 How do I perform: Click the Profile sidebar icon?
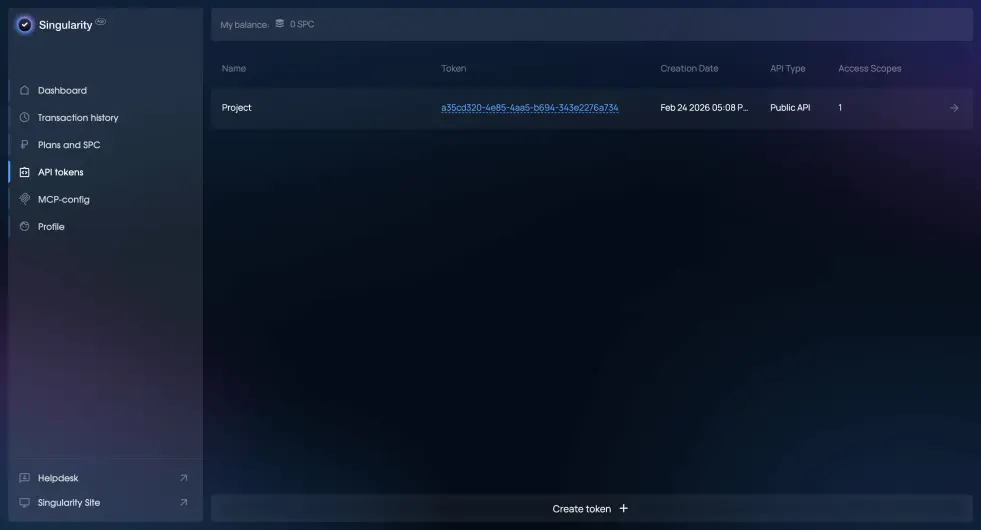tap(25, 227)
